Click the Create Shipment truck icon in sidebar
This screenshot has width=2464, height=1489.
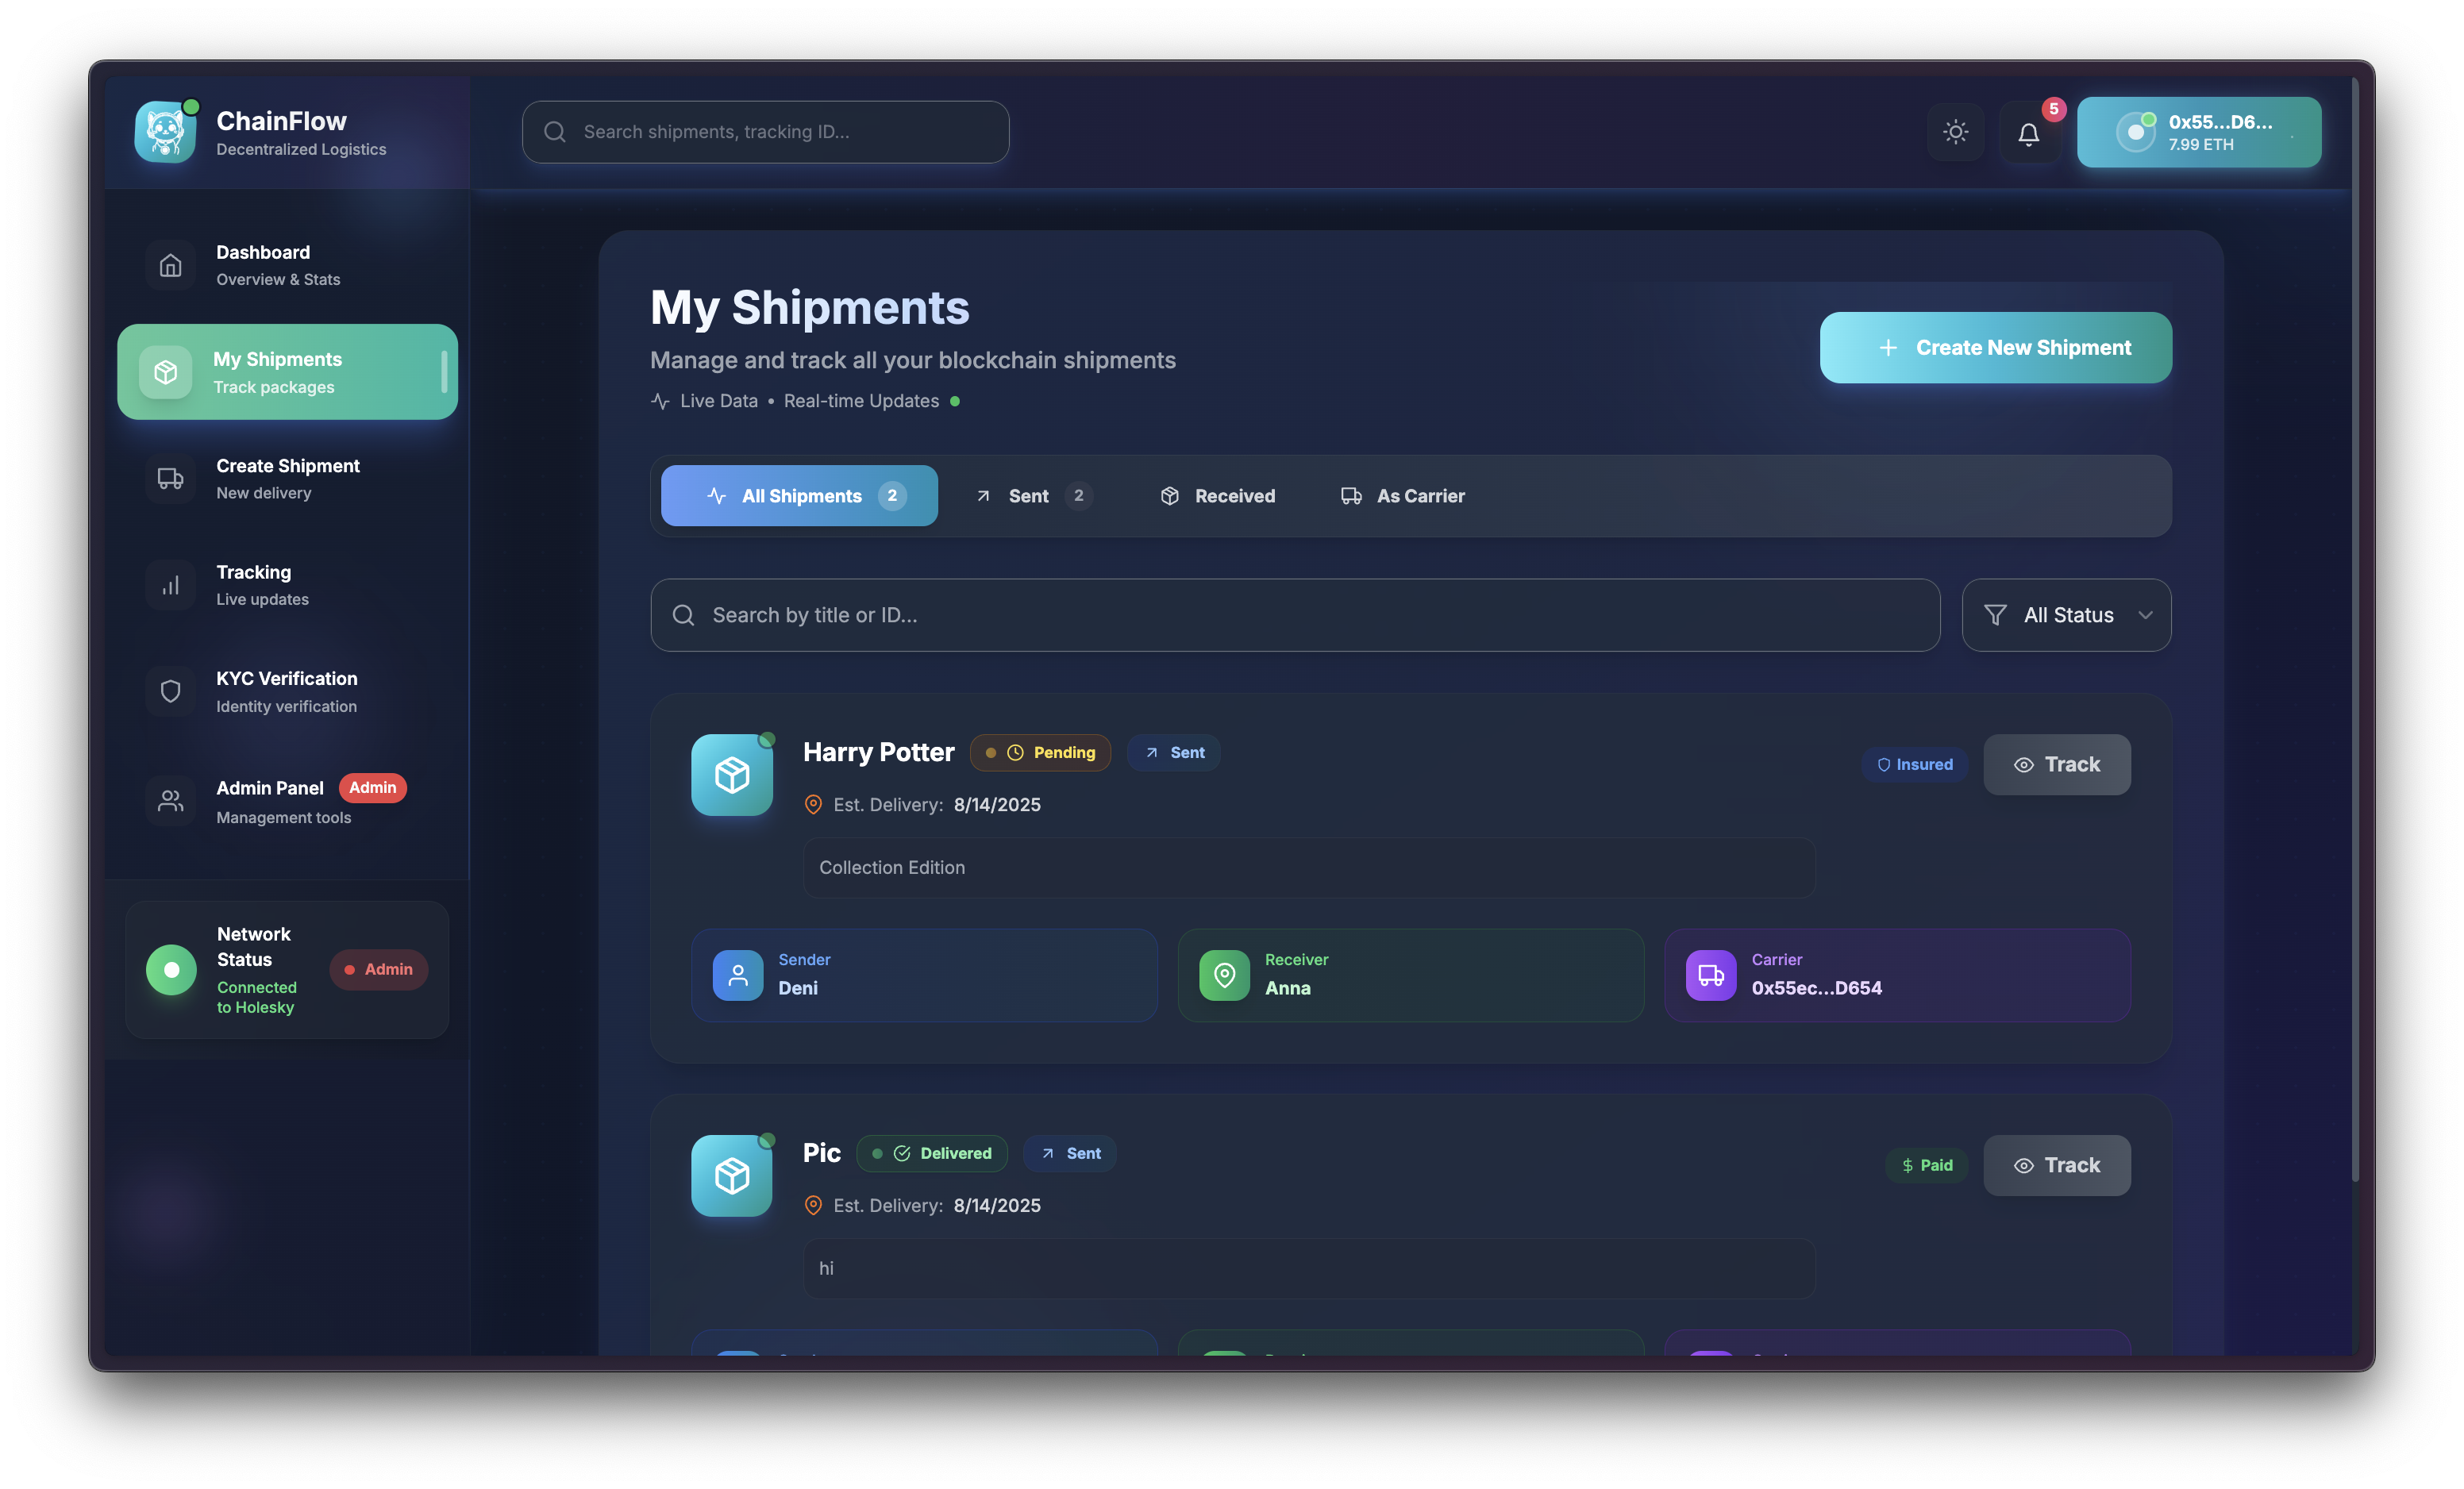click(x=170, y=478)
